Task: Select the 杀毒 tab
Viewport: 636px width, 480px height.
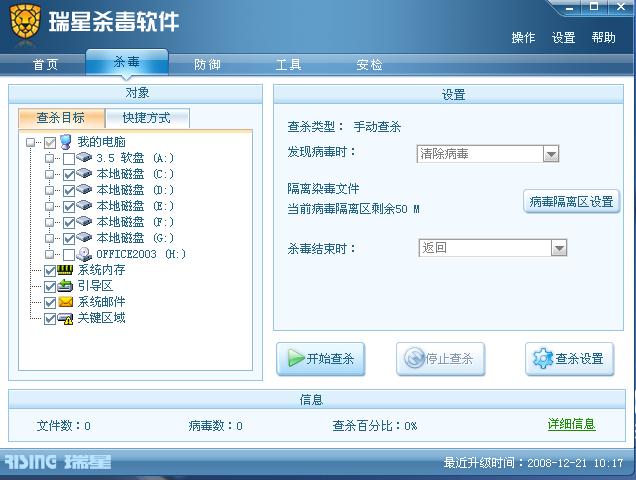Action: [127, 62]
